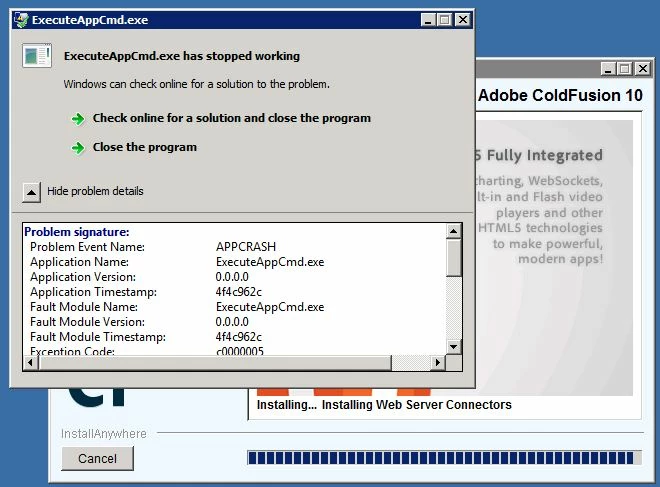
Task: Select the APPCRASH event name value
Action: point(246,247)
